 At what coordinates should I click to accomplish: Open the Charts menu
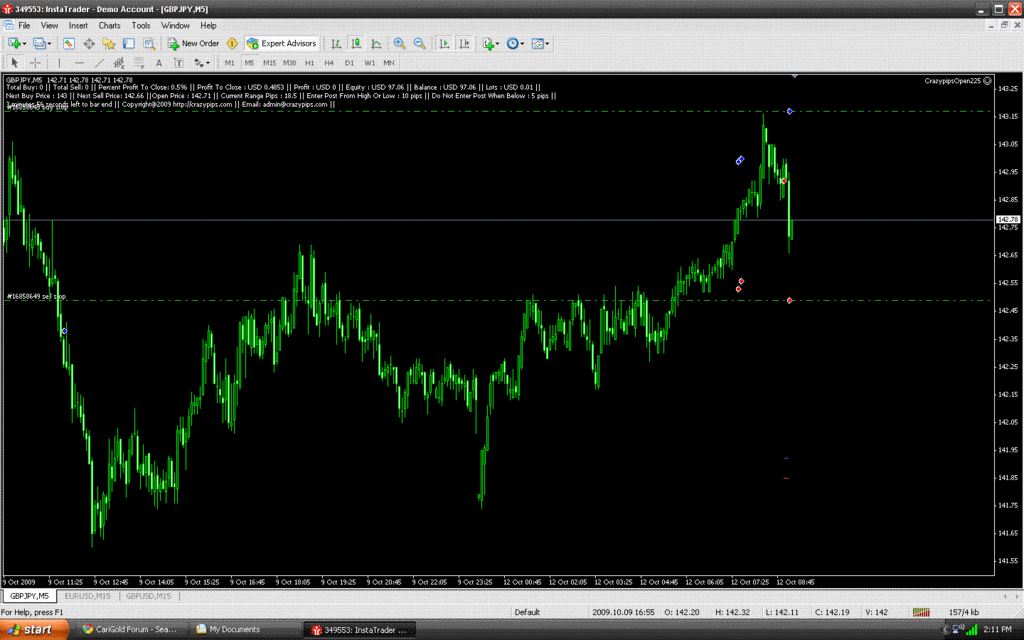click(x=109, y=25)
